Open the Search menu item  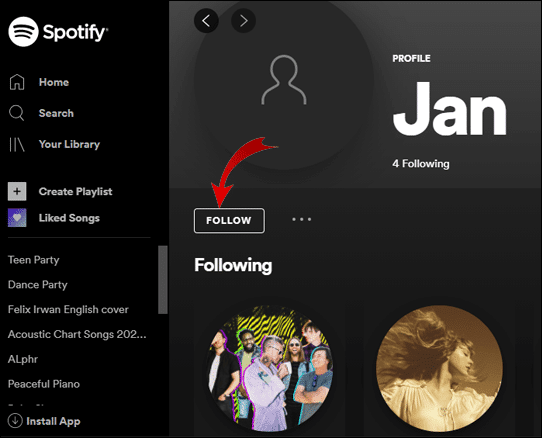click(56, 113)
